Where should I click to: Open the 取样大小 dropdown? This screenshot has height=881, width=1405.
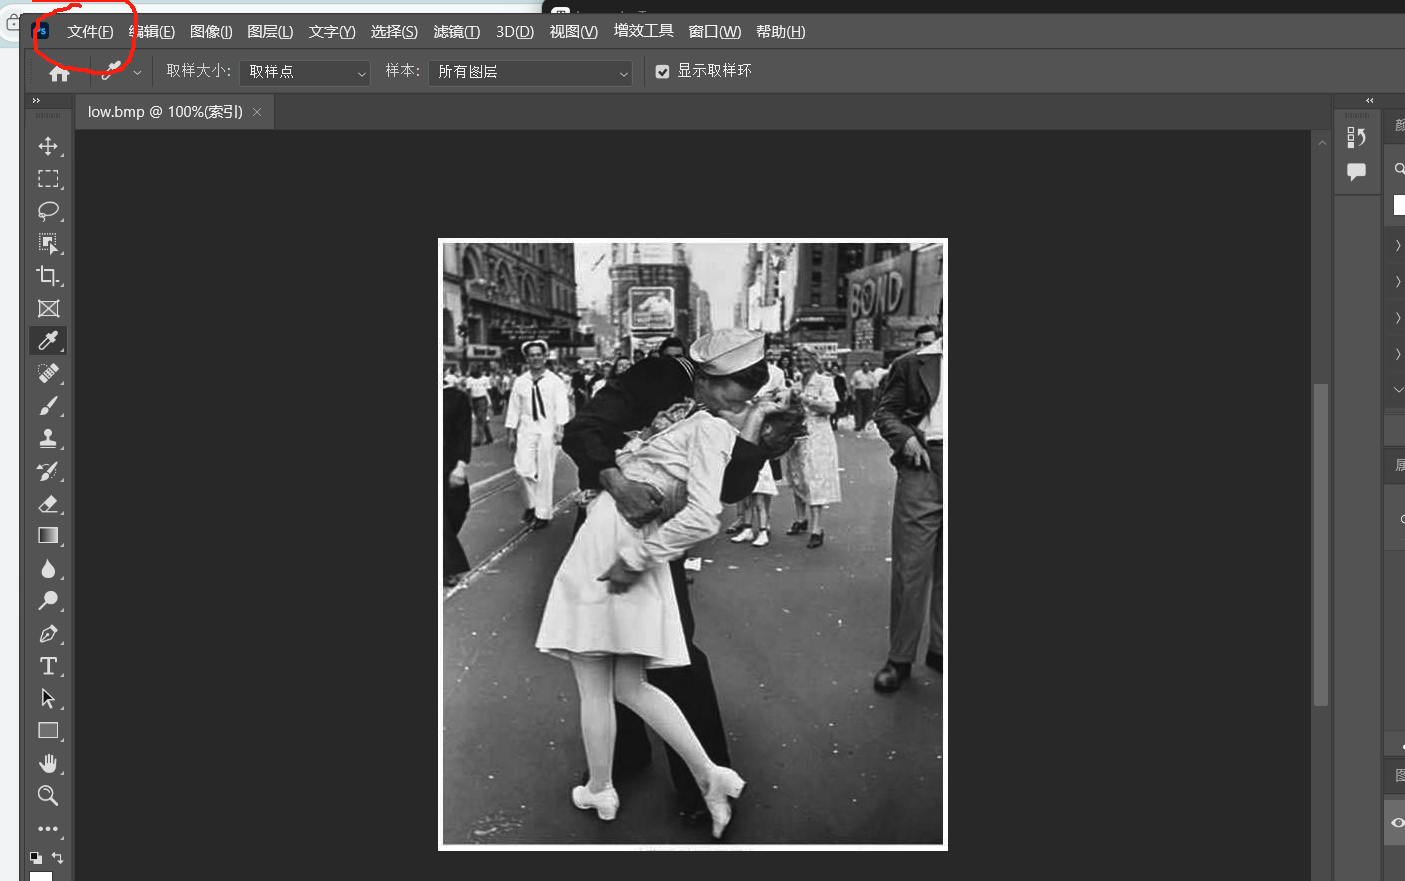click(305, 72)
